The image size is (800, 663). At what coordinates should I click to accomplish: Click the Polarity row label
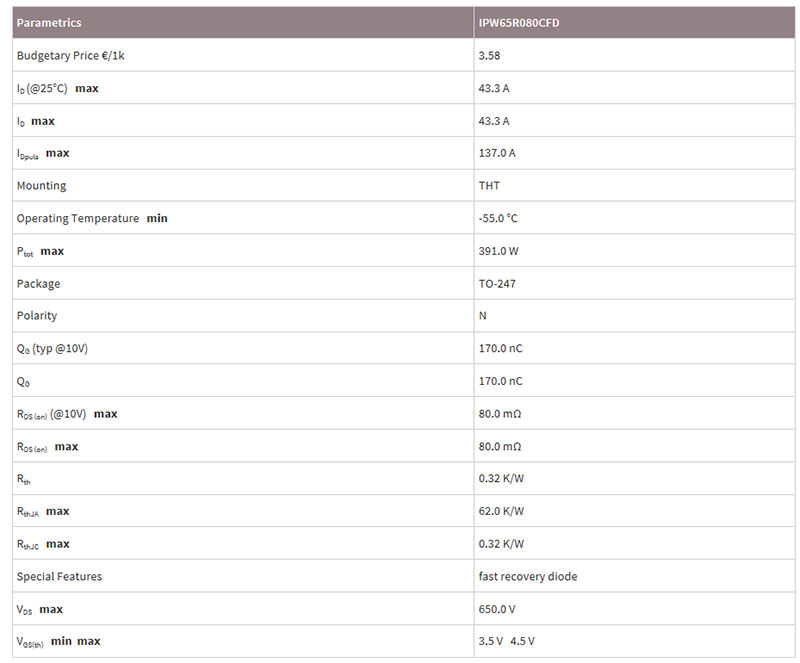click(37, 316)
